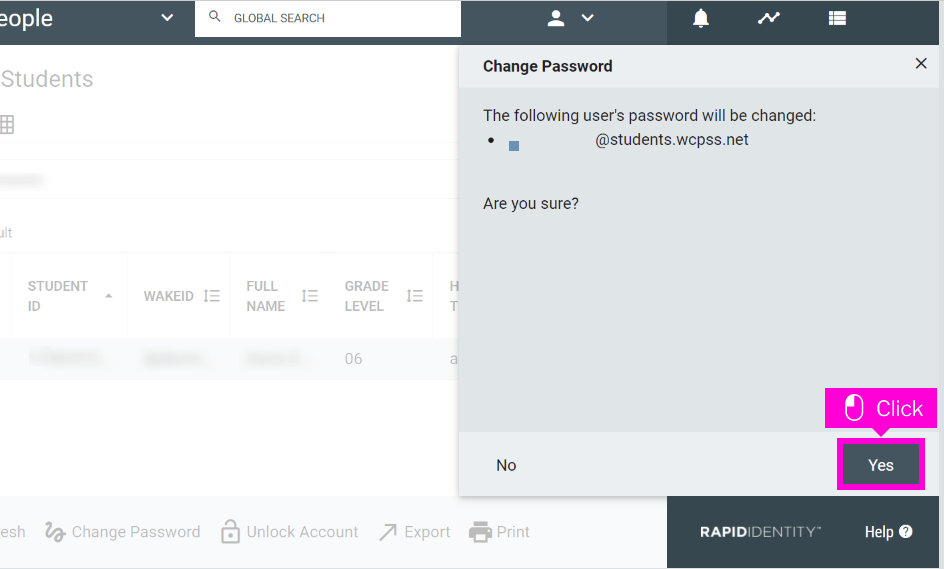
Task: Expand the People module dropdown chevron
Action: (x=167, y=17)
